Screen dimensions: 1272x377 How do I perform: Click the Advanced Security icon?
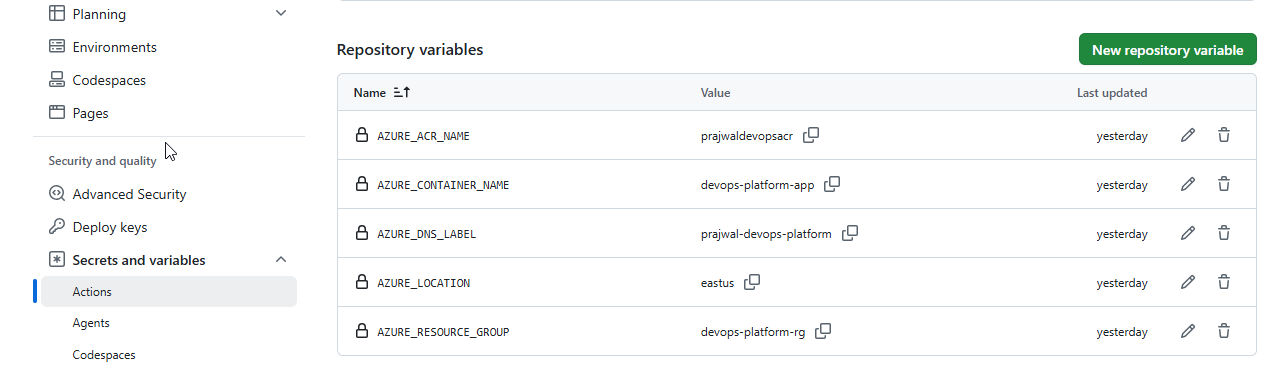pos(57,194)
